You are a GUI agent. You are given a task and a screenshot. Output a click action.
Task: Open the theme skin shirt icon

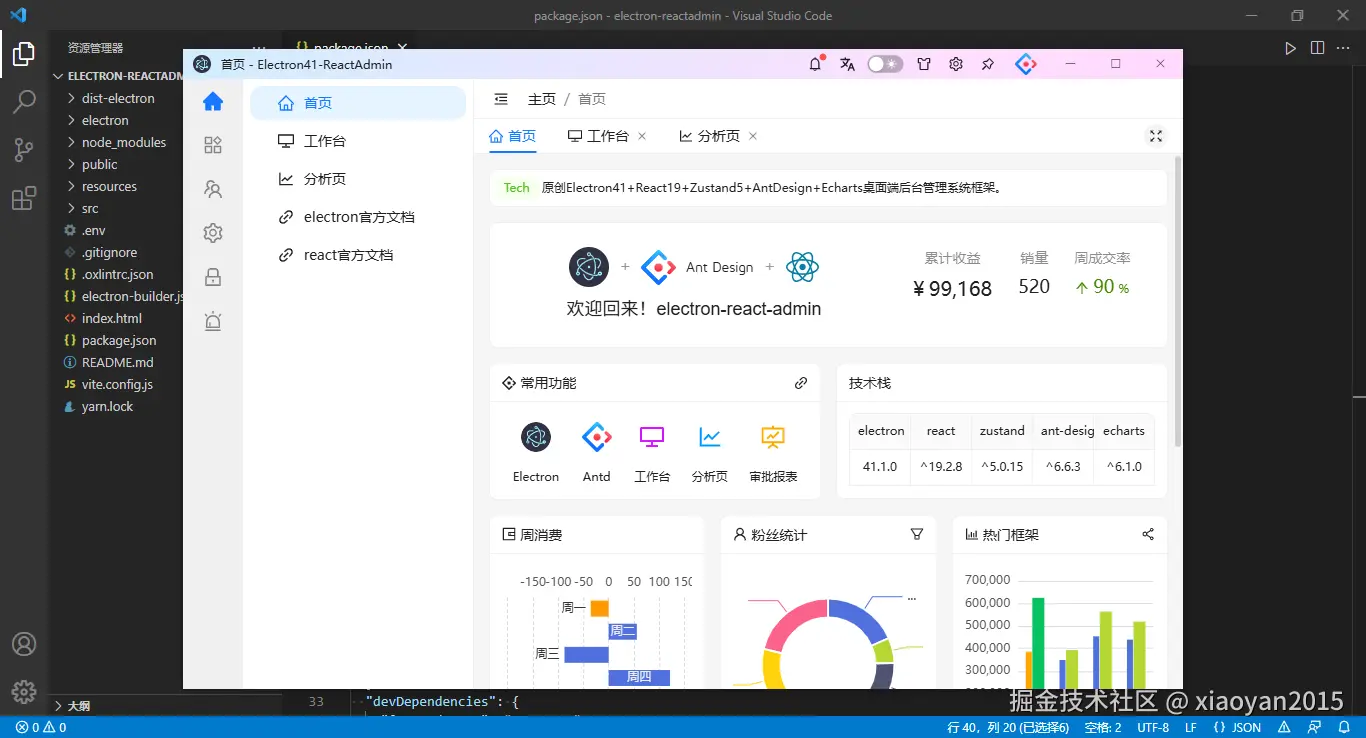tap(924, 64)
